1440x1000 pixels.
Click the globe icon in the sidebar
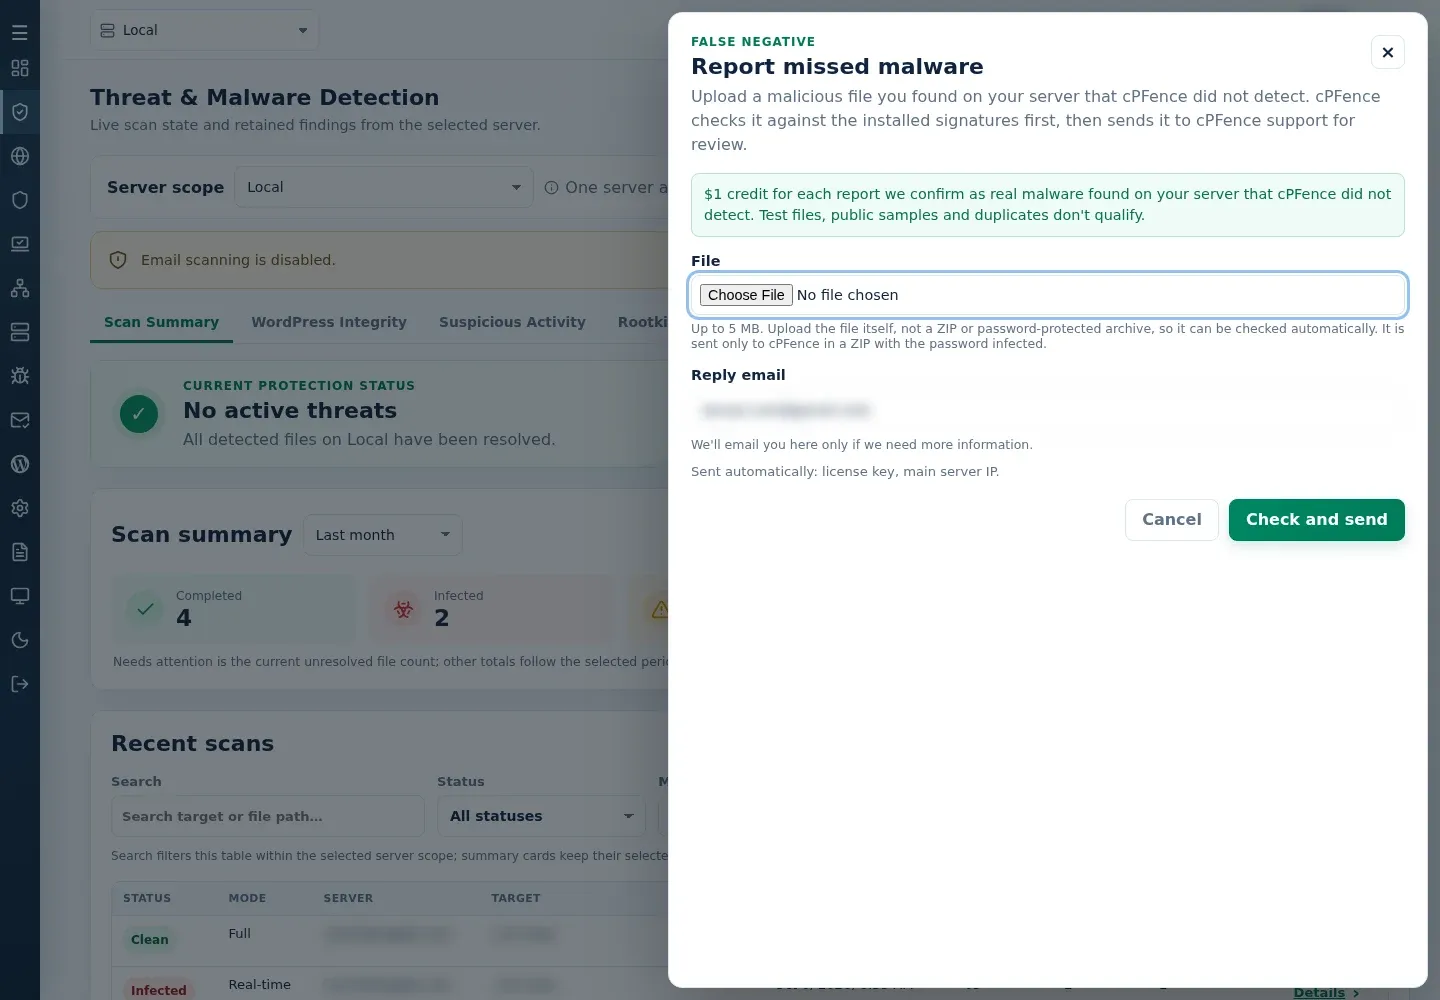pos(20,156)
